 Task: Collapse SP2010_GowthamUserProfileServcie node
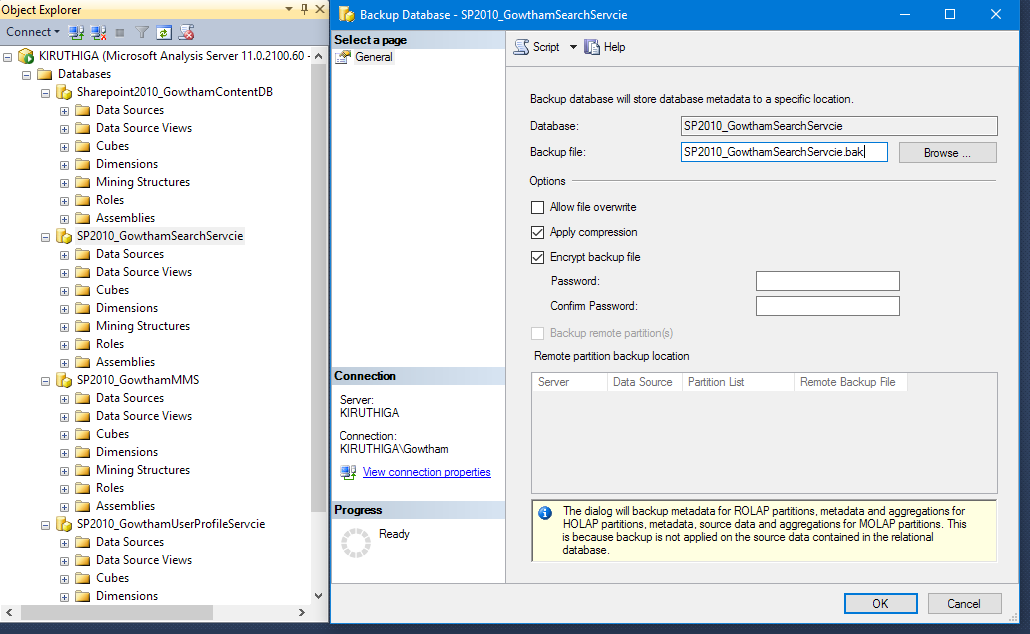[x=45, y=525]
